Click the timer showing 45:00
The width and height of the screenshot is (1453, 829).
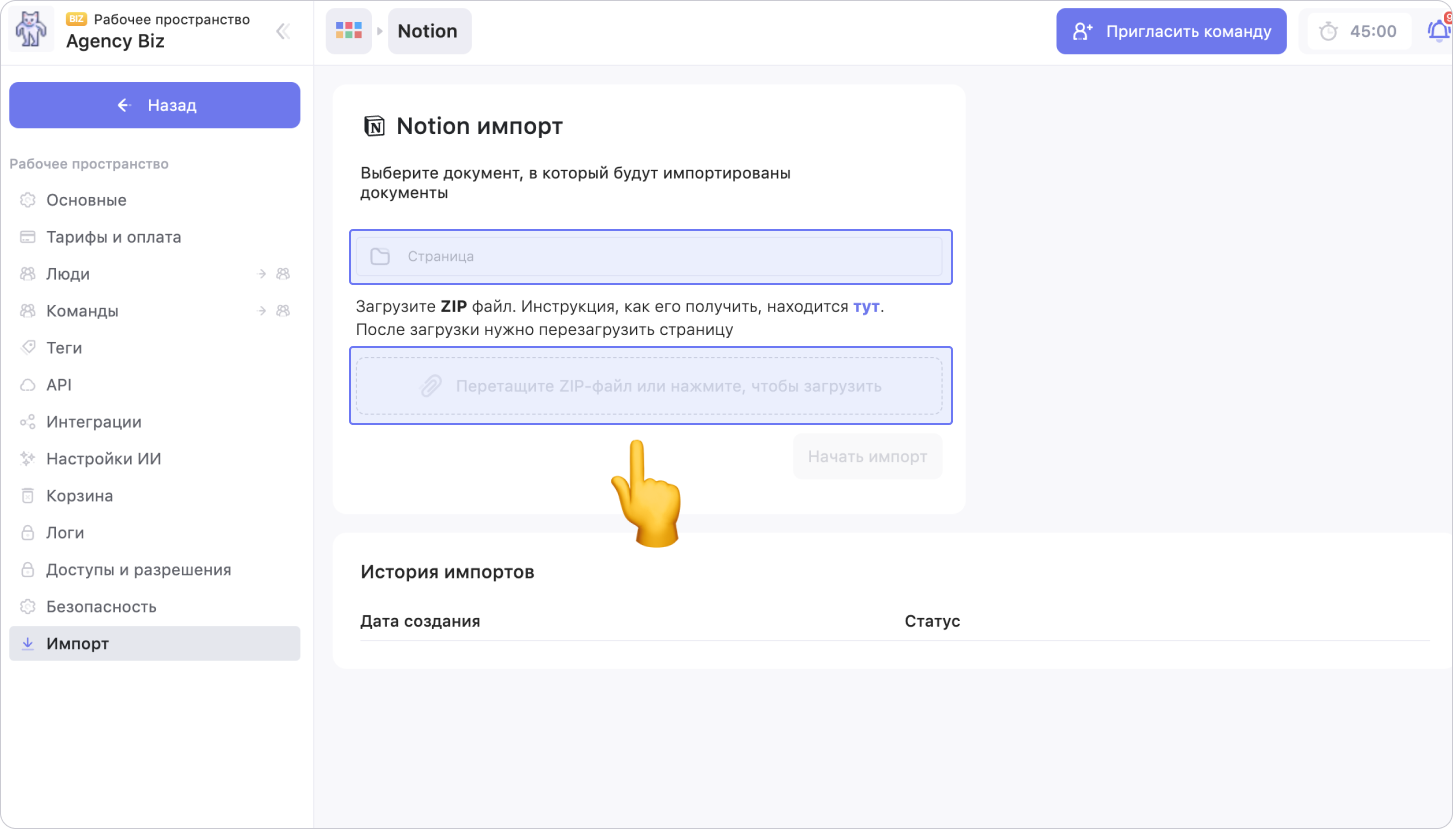(1359, 31)
